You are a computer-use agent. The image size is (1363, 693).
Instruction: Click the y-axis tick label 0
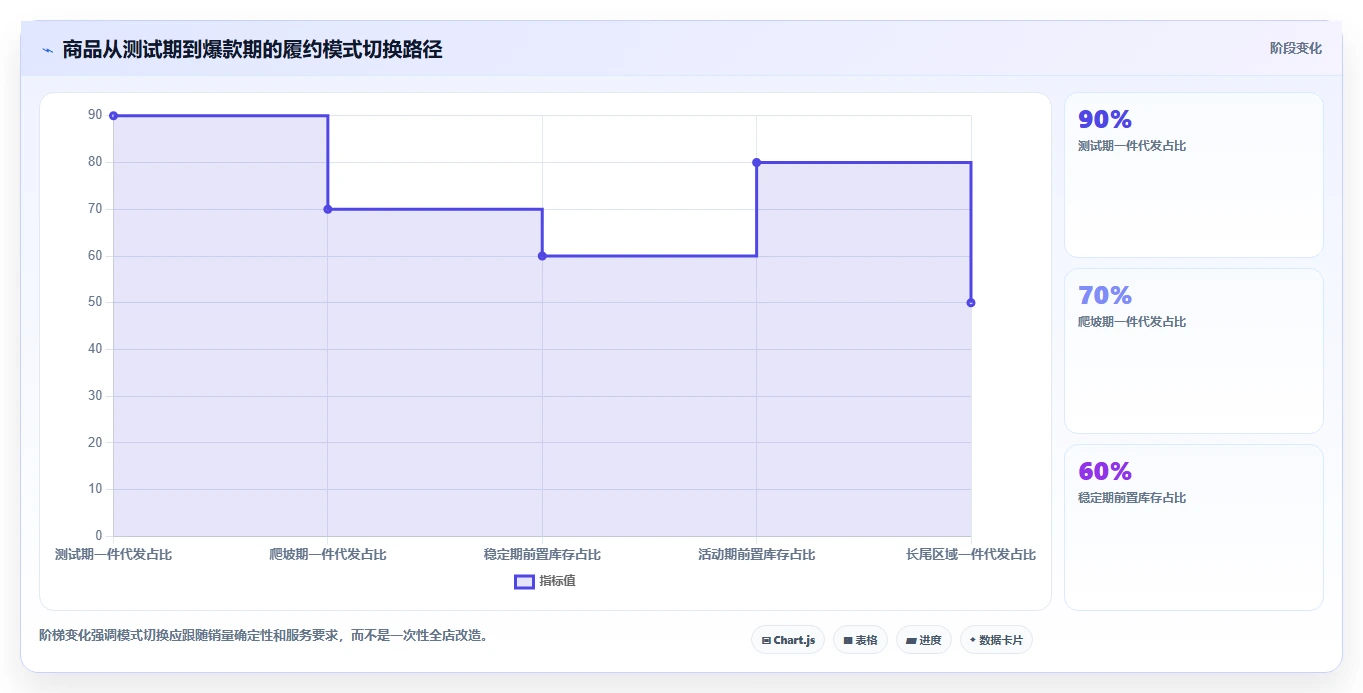click(x=98, y=536)
